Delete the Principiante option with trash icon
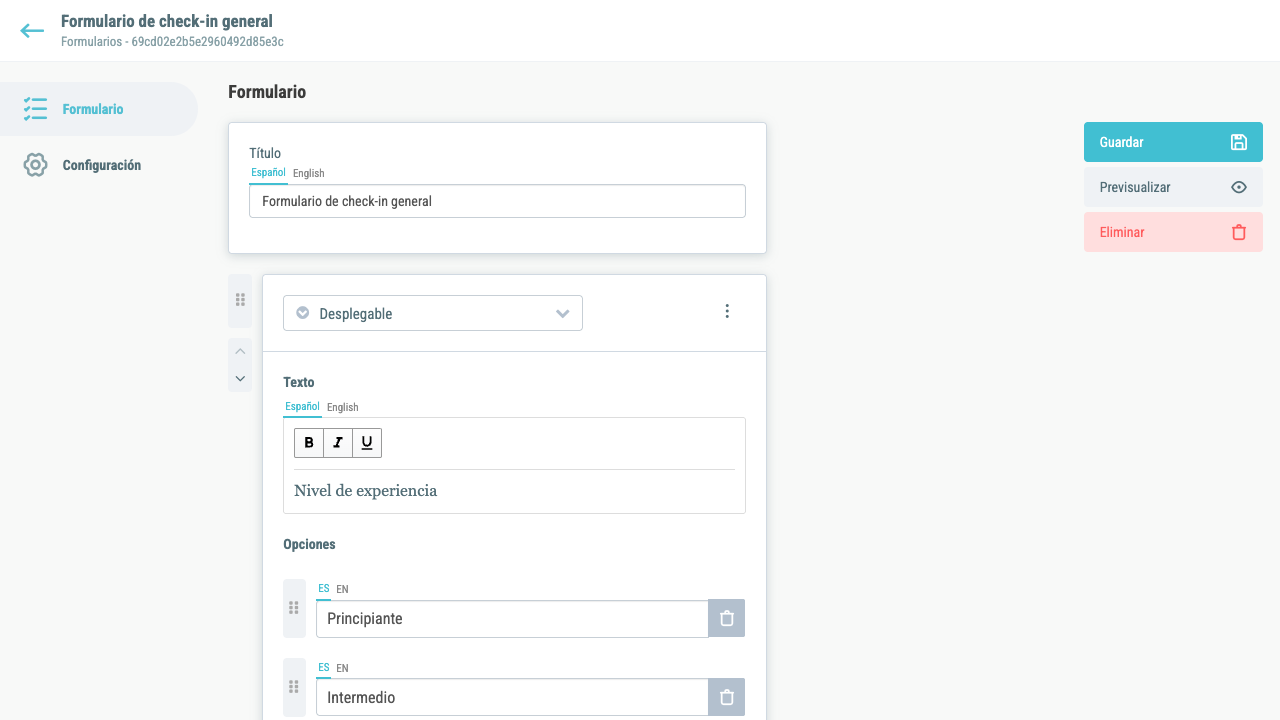Viewport: 1280px width, 720px height. 727,619
